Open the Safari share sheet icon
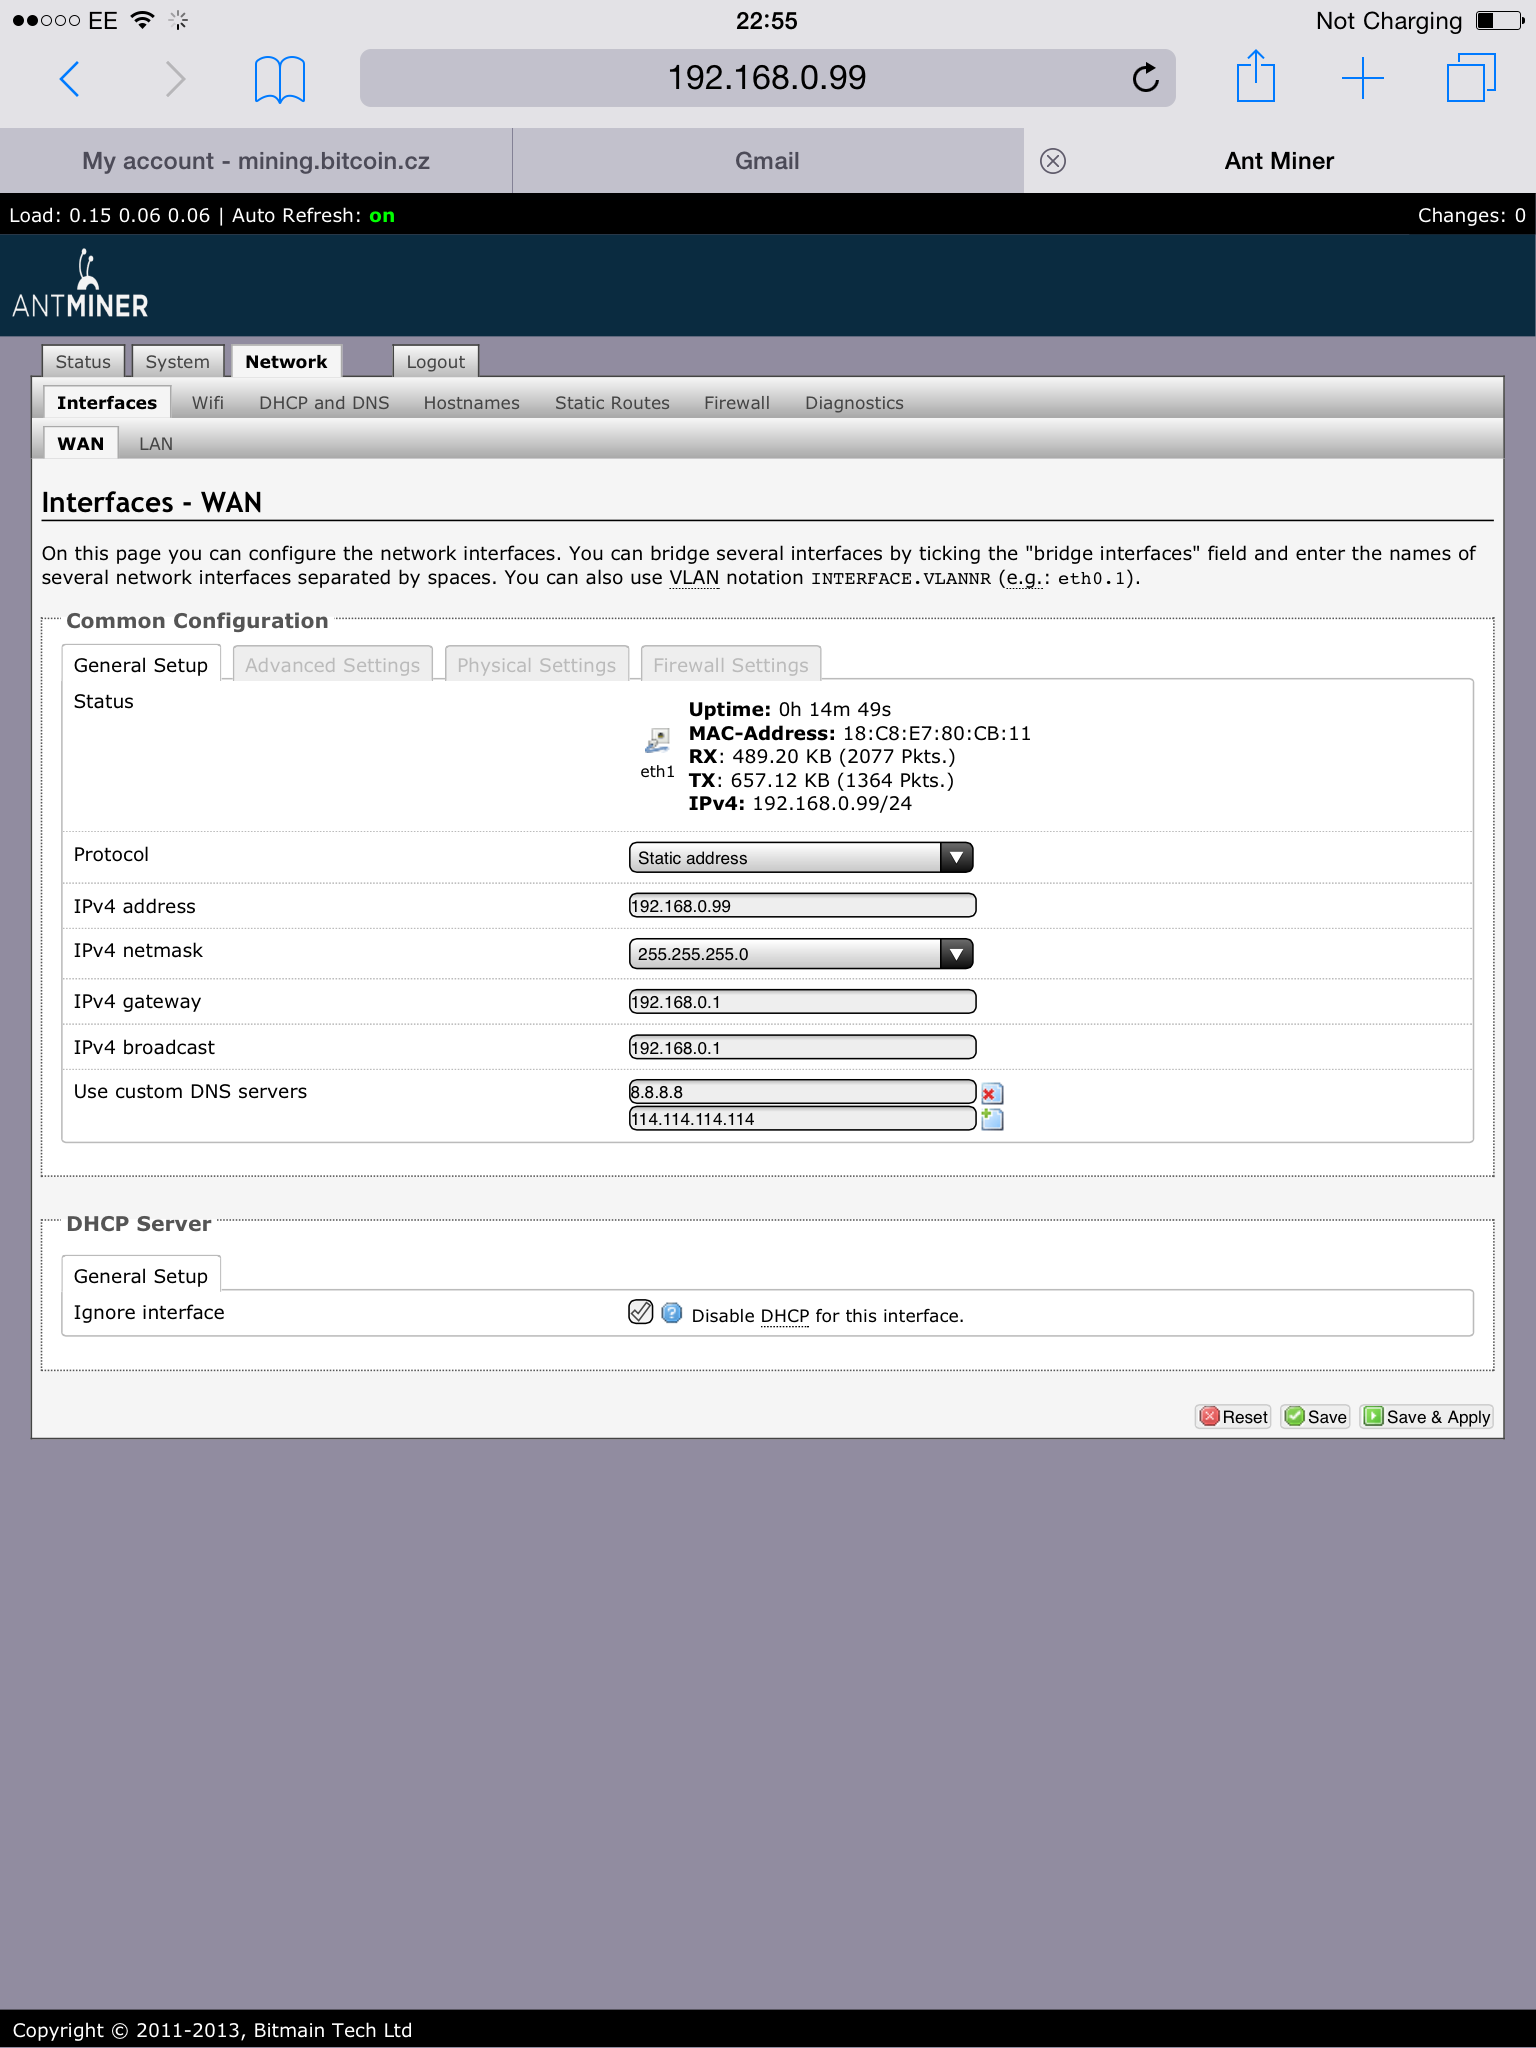The width and height of the screenshot is (1536, 2048). pos(1256,76)
